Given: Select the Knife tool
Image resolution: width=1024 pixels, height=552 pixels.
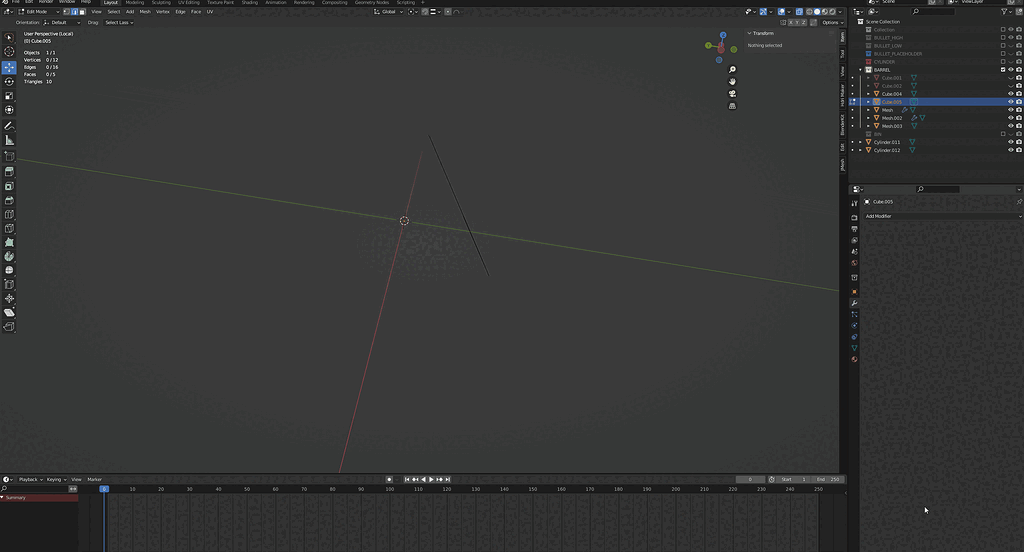Looking at the screenshot, I should 9,229.
